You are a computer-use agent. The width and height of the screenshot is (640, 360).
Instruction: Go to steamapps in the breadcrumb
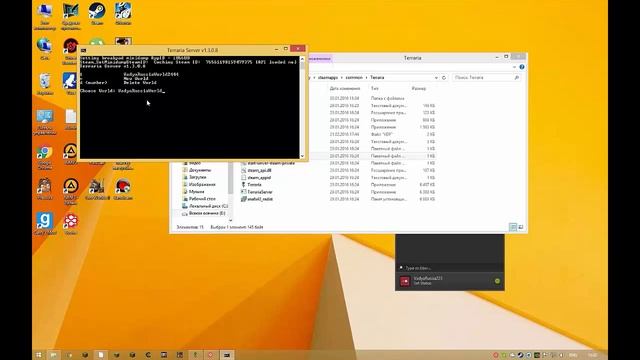click(x=328, y=78)
